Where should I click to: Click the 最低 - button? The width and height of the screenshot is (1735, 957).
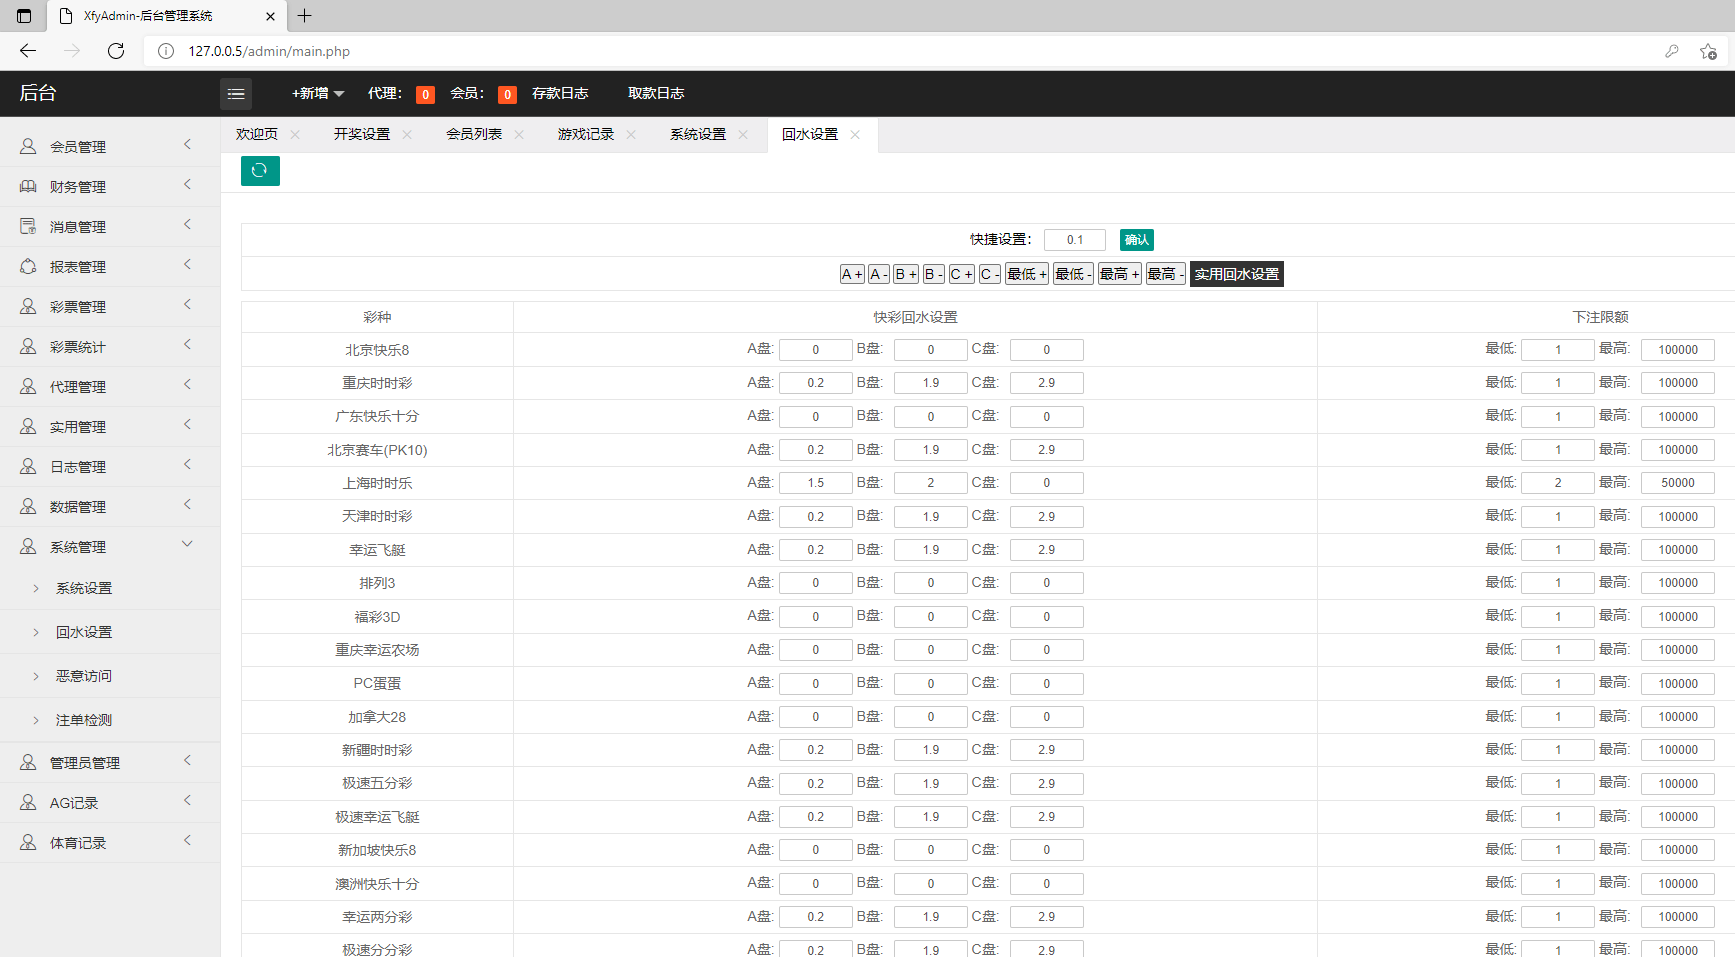pyautogui.click(x=1073, y=274)
